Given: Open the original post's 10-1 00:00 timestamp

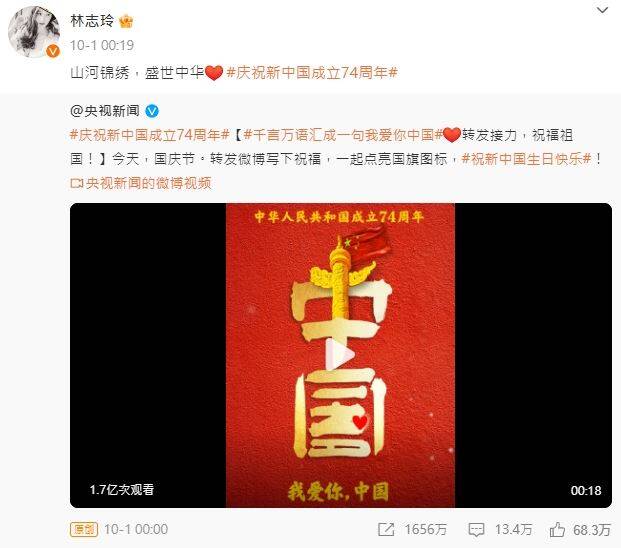Looking at the screenshot, I should click(136, 529).
